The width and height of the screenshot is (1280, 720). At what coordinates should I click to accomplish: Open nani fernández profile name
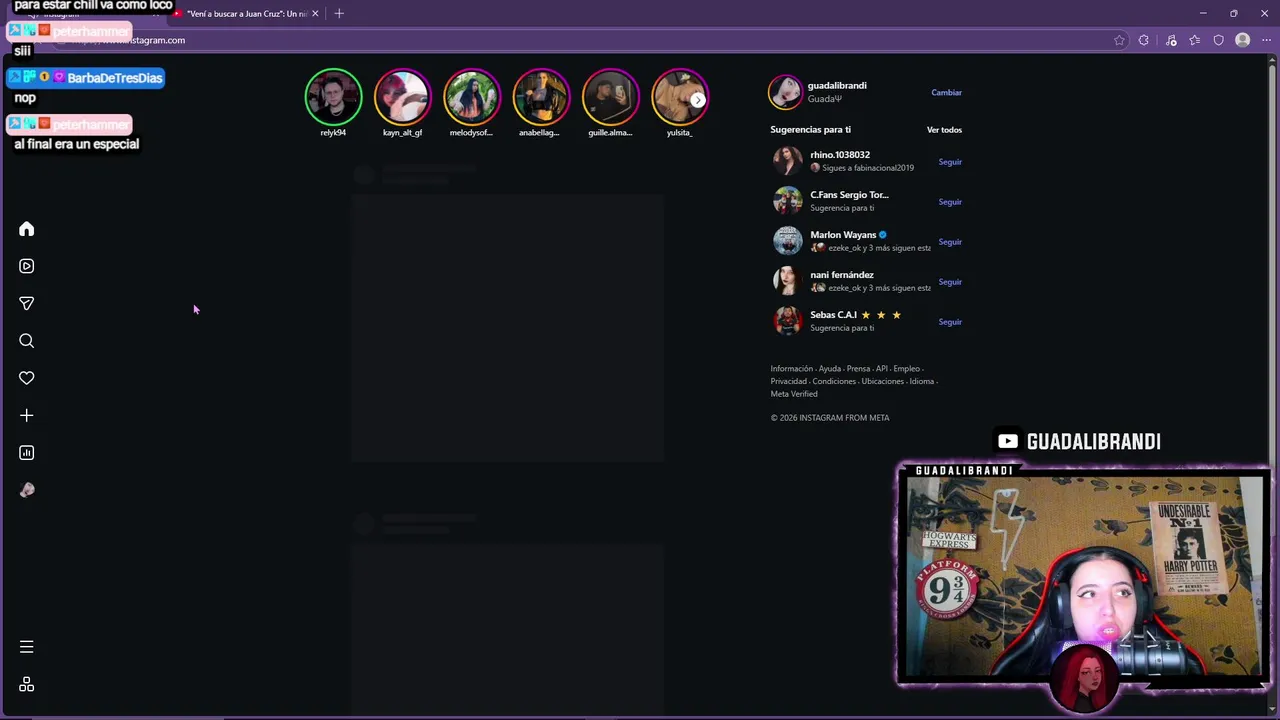(x=842, y=275)
